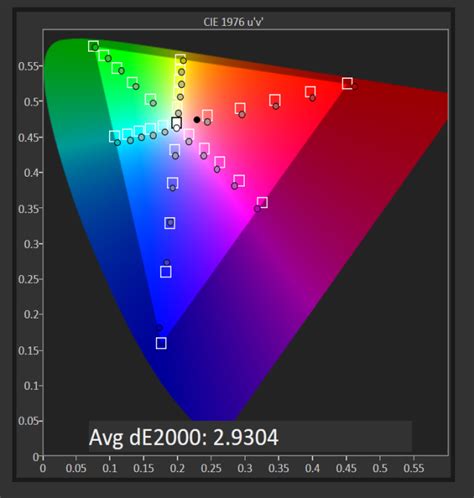The height and width of the screenshot is (498, 474).
Task: Click the 0.25 label on the horizontal axis
Action: click(211, 468)
